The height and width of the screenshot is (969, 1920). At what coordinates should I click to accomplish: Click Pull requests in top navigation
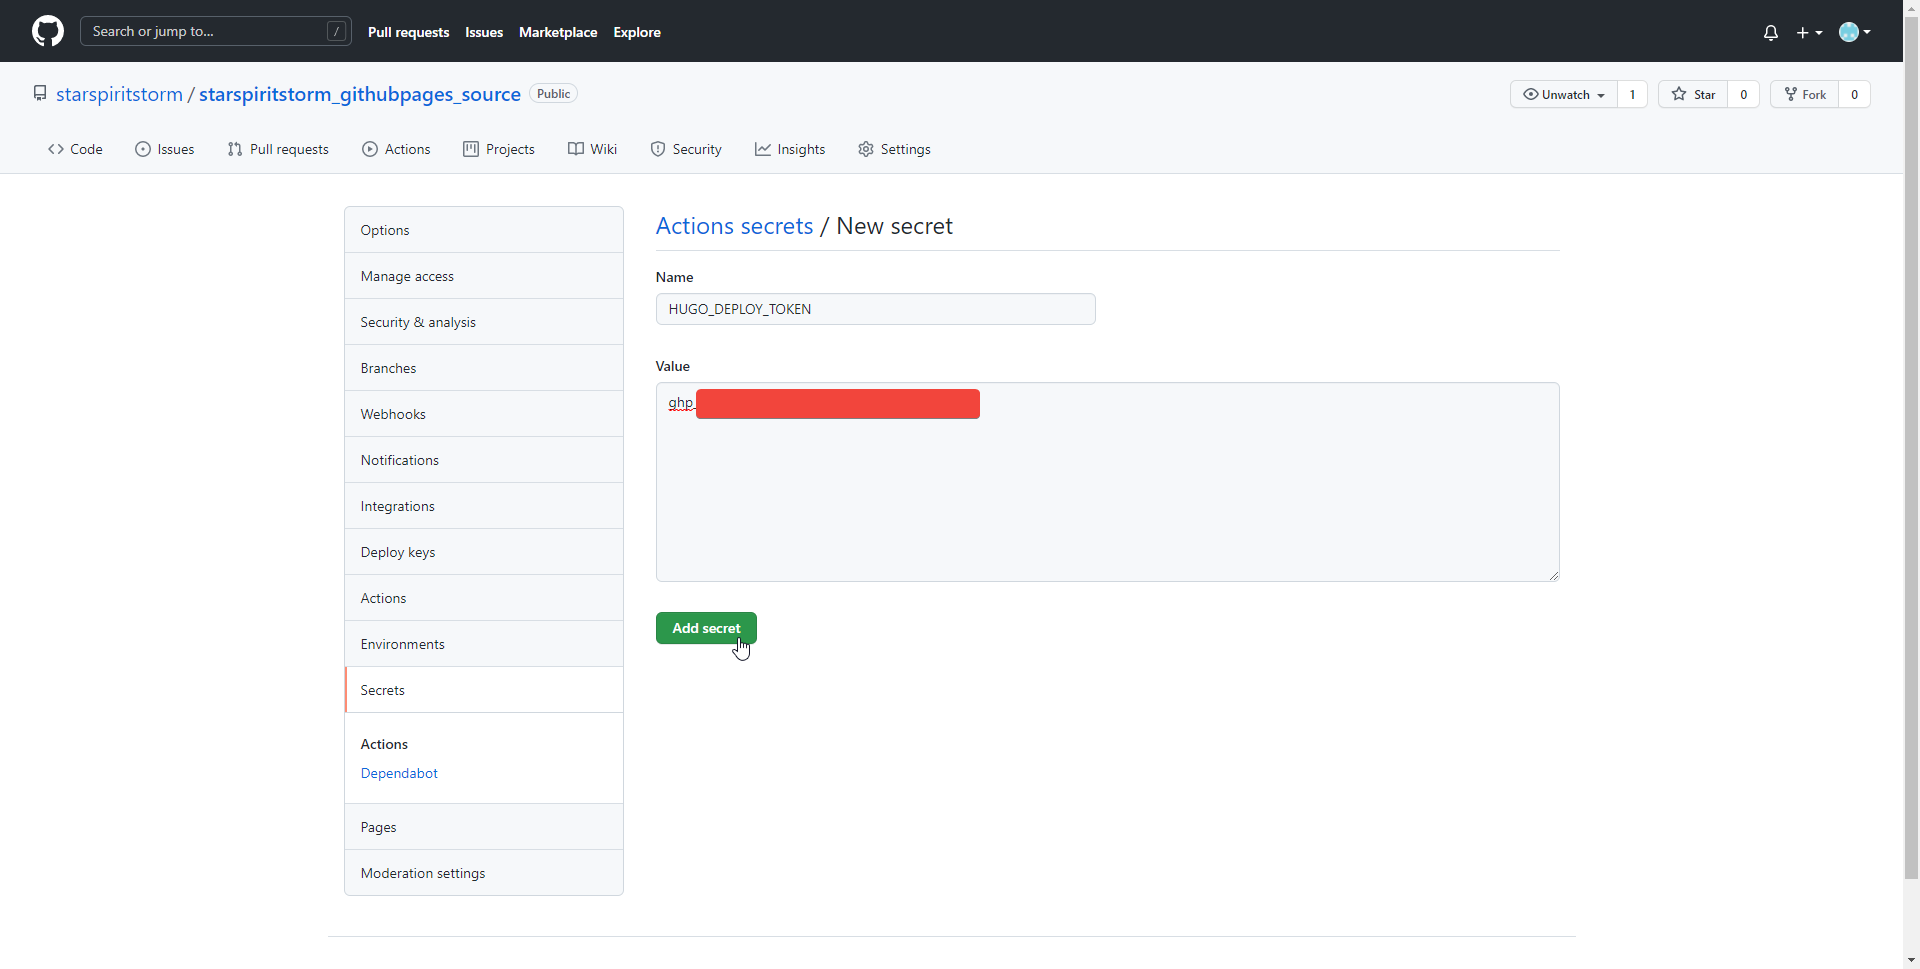pyautogui.click(x=408, y=32)
